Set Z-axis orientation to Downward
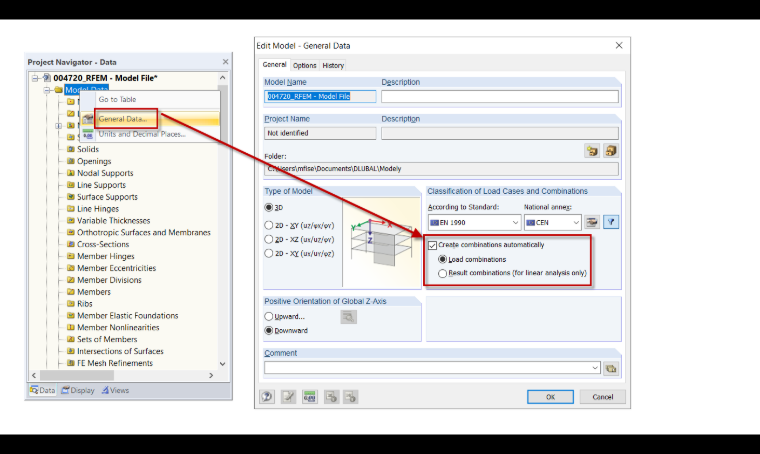This screenshot has height=454, width=760. tap(269, 330)
